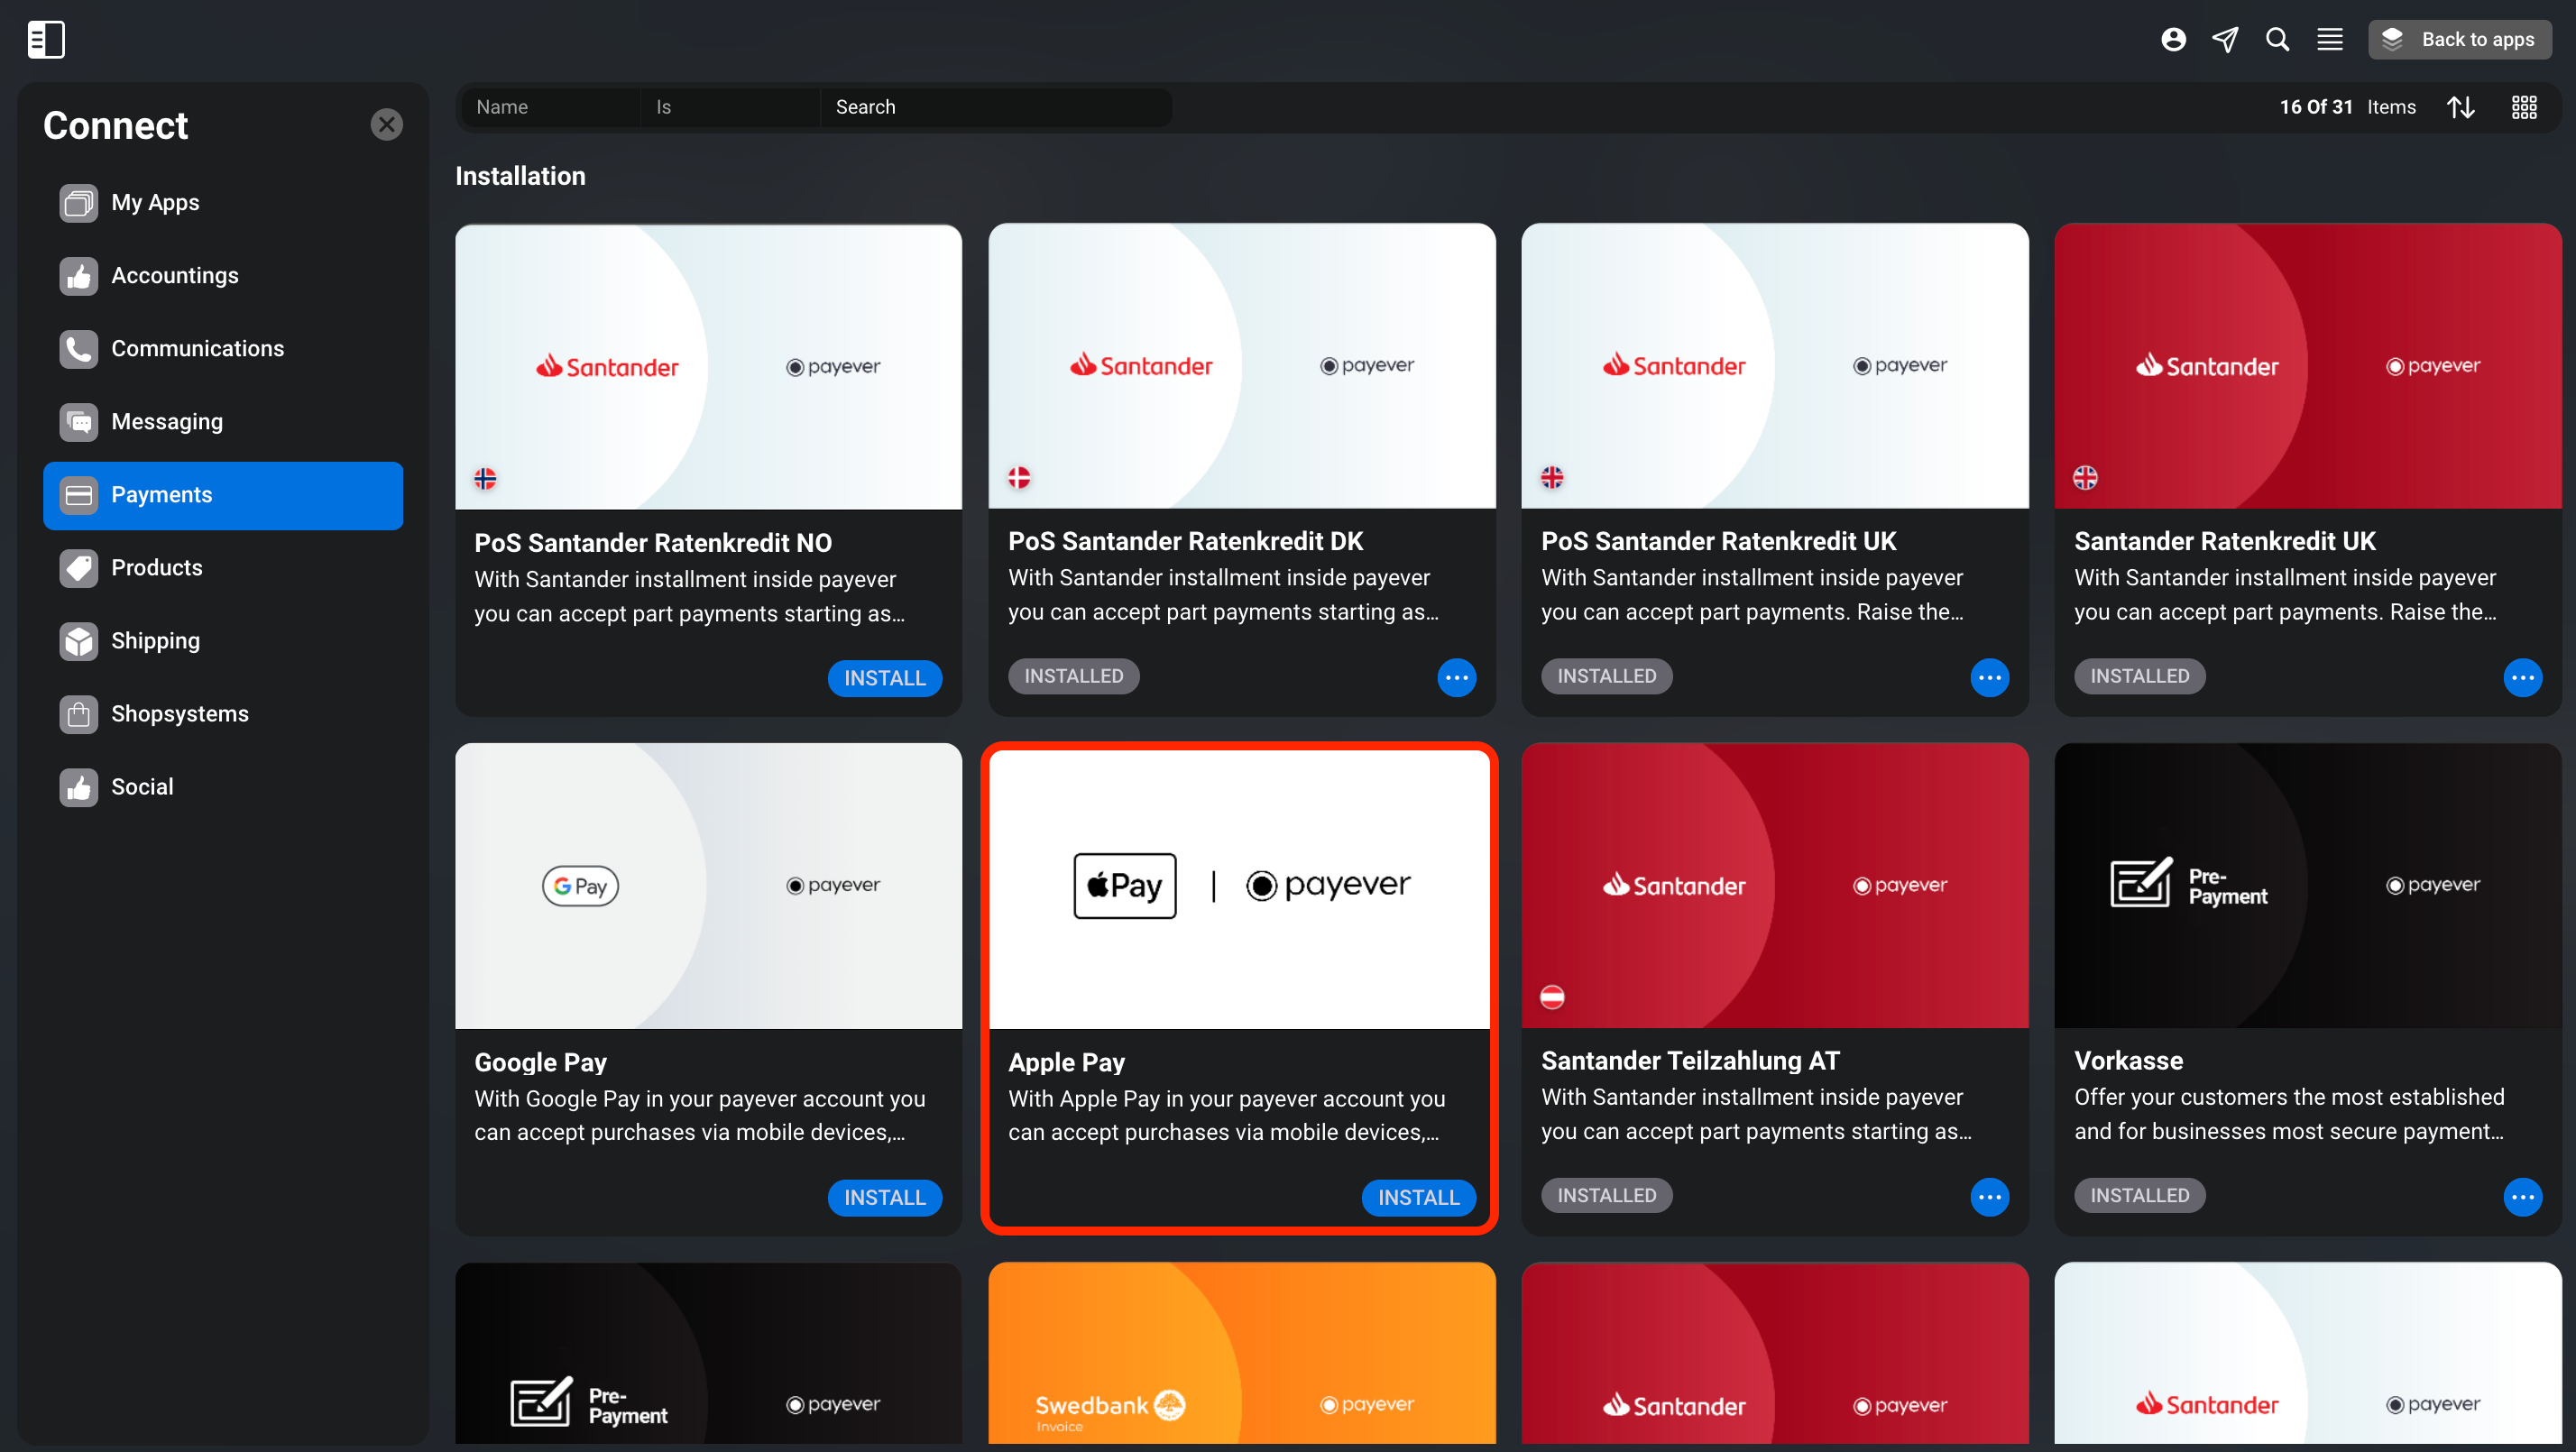
Task: Open the Is condition dropdown
Action: click(730, 107)
